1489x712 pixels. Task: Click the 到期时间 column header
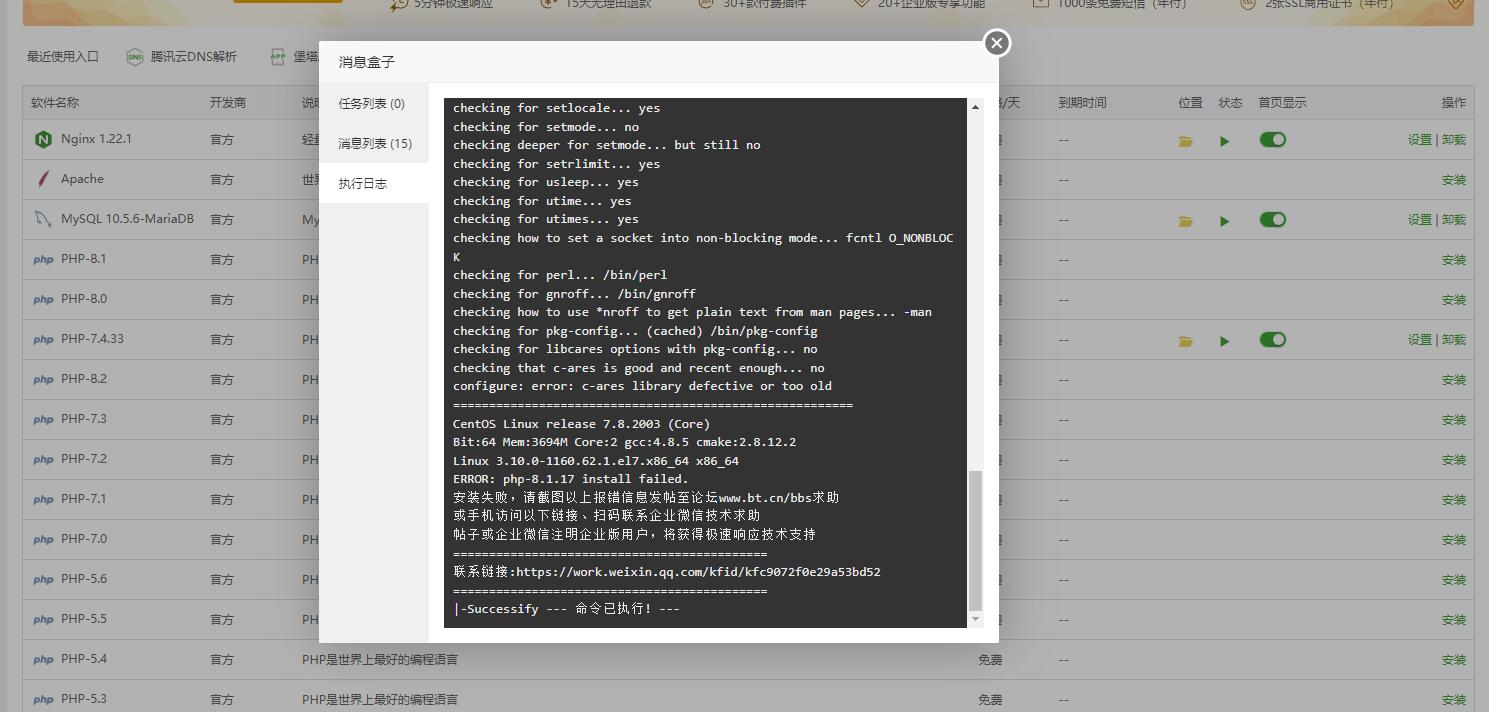coord(1083,103)
